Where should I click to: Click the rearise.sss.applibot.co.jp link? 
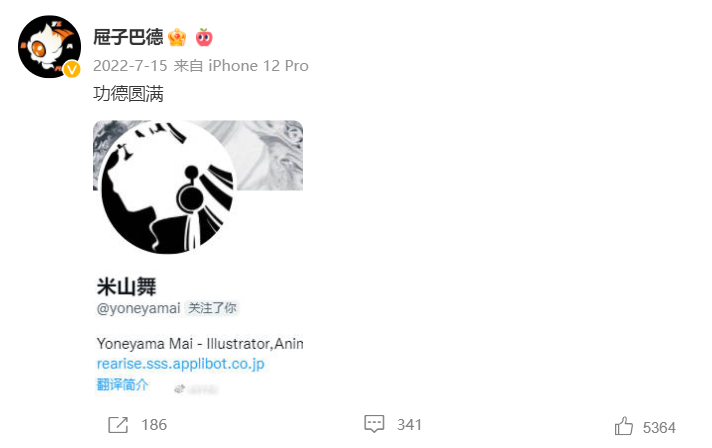coord(181,364)
